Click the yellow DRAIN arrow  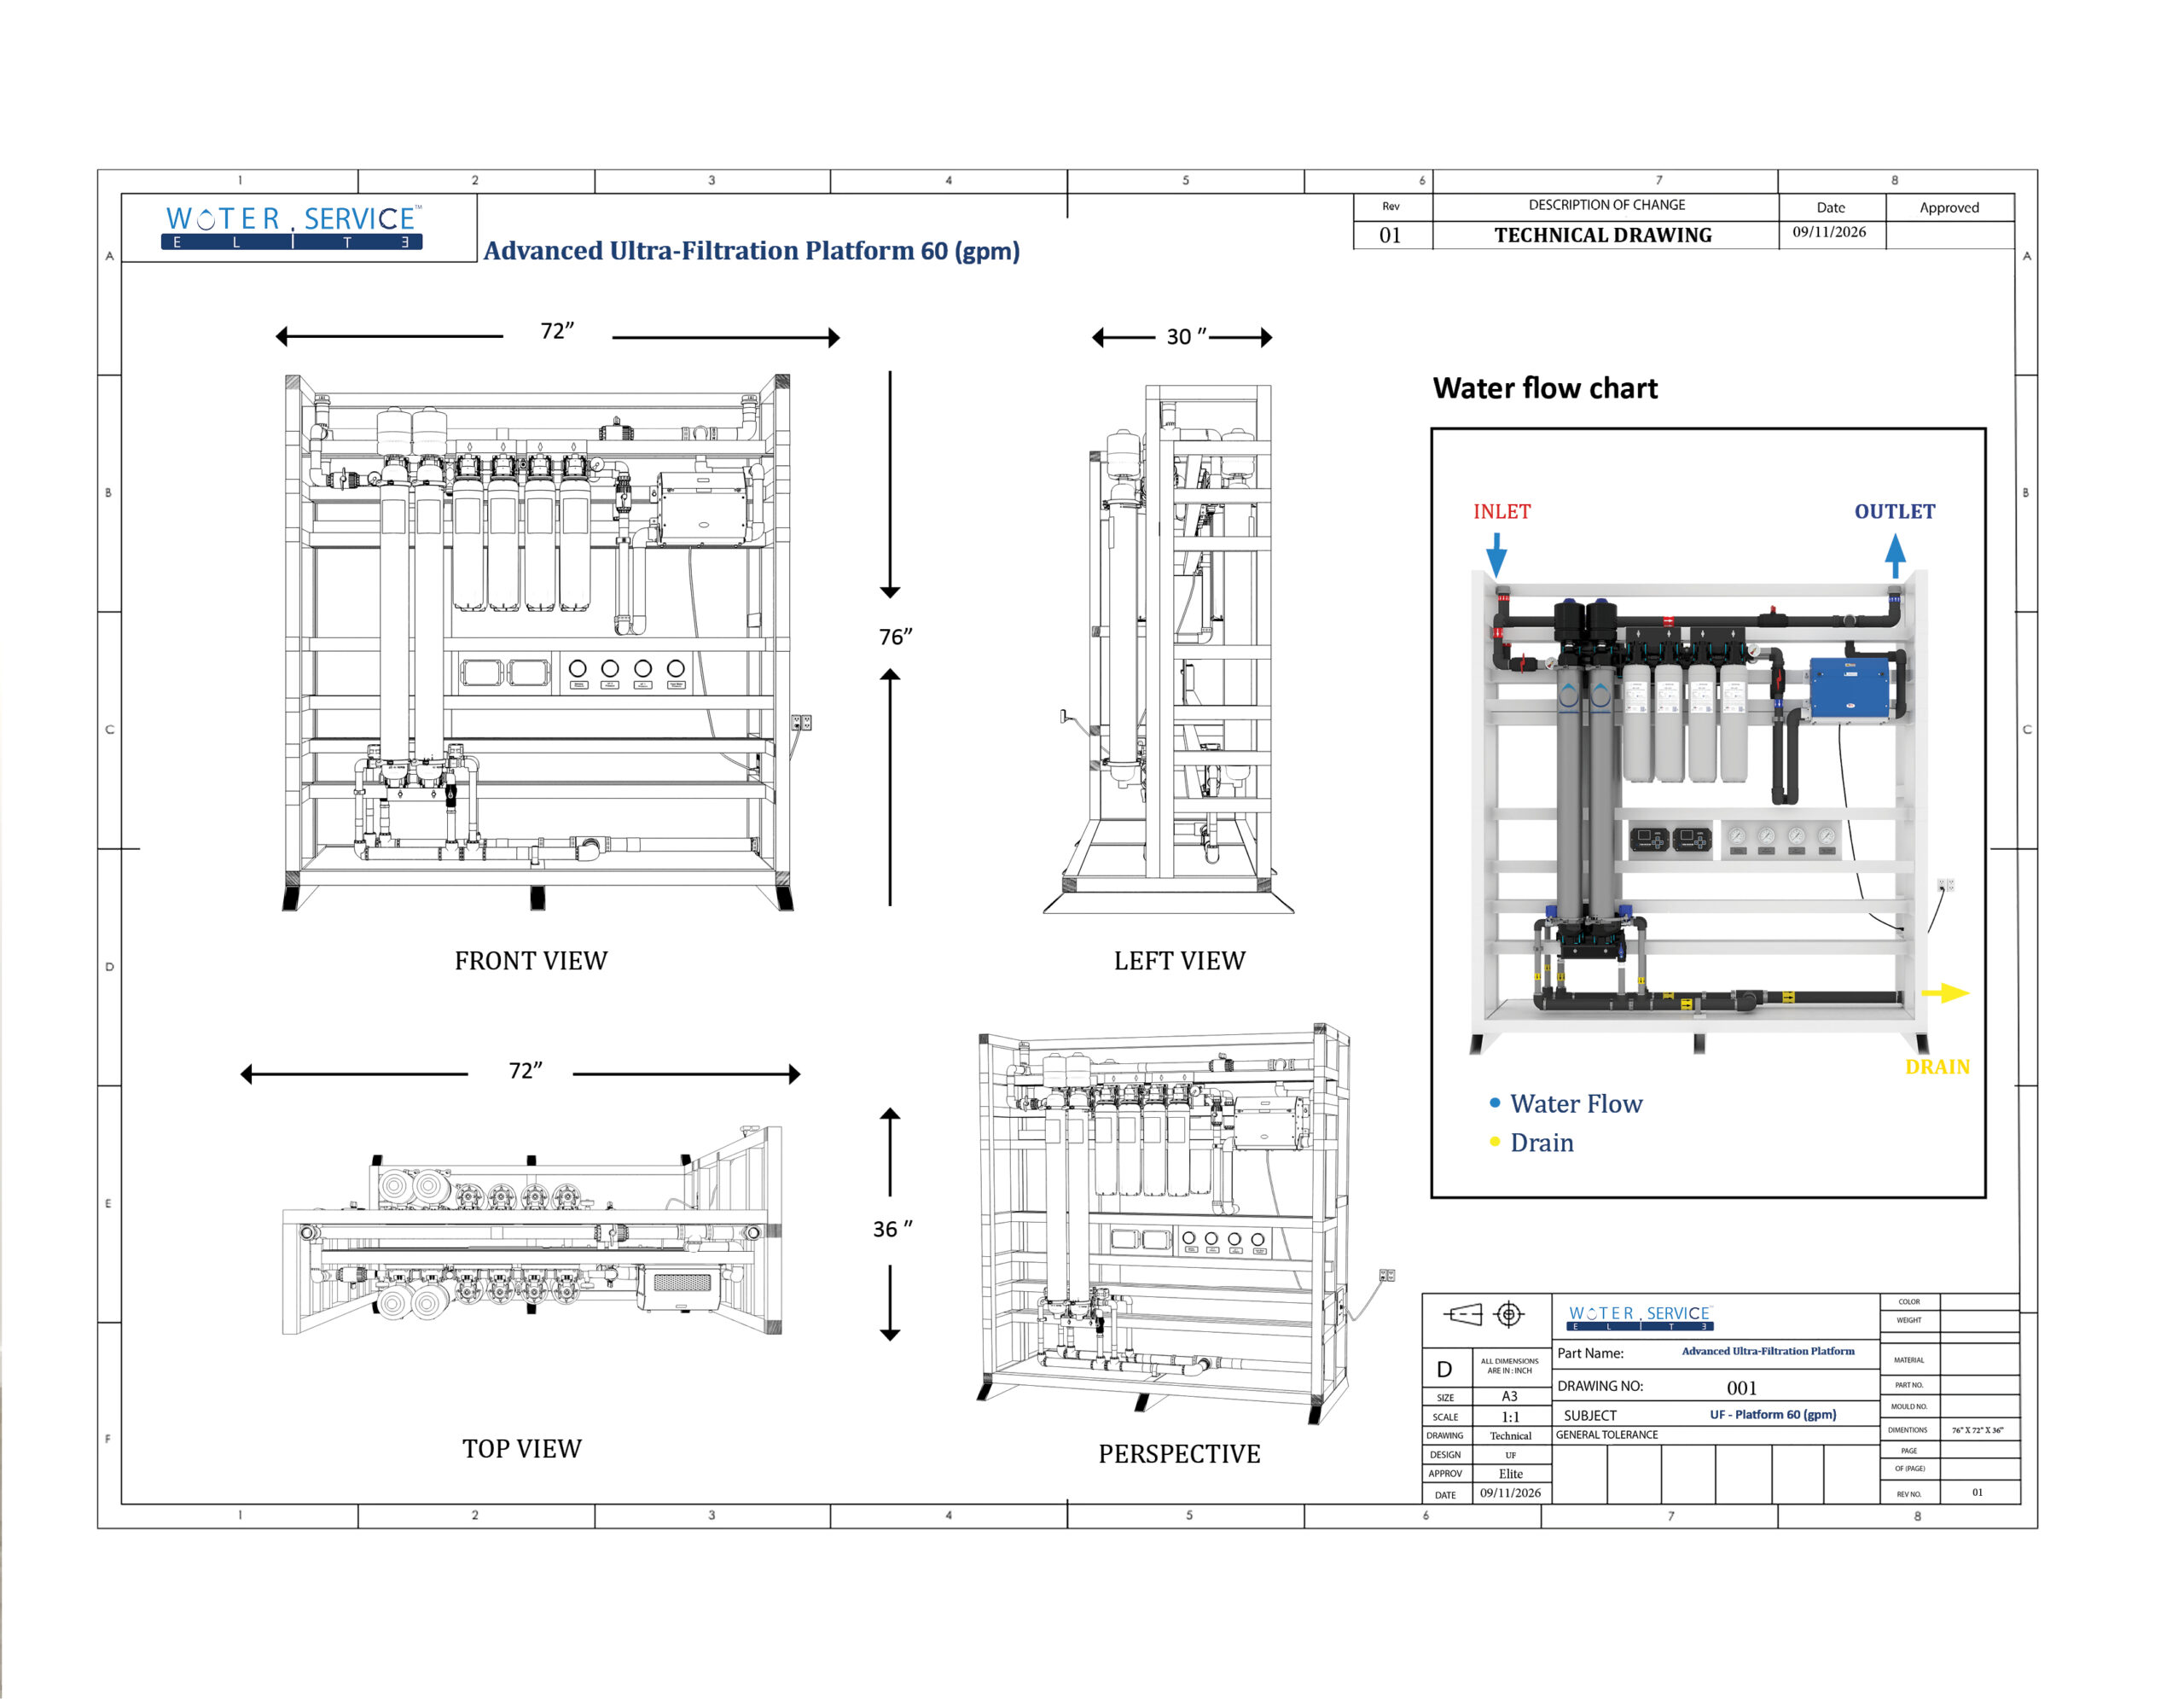(1945, 993)
